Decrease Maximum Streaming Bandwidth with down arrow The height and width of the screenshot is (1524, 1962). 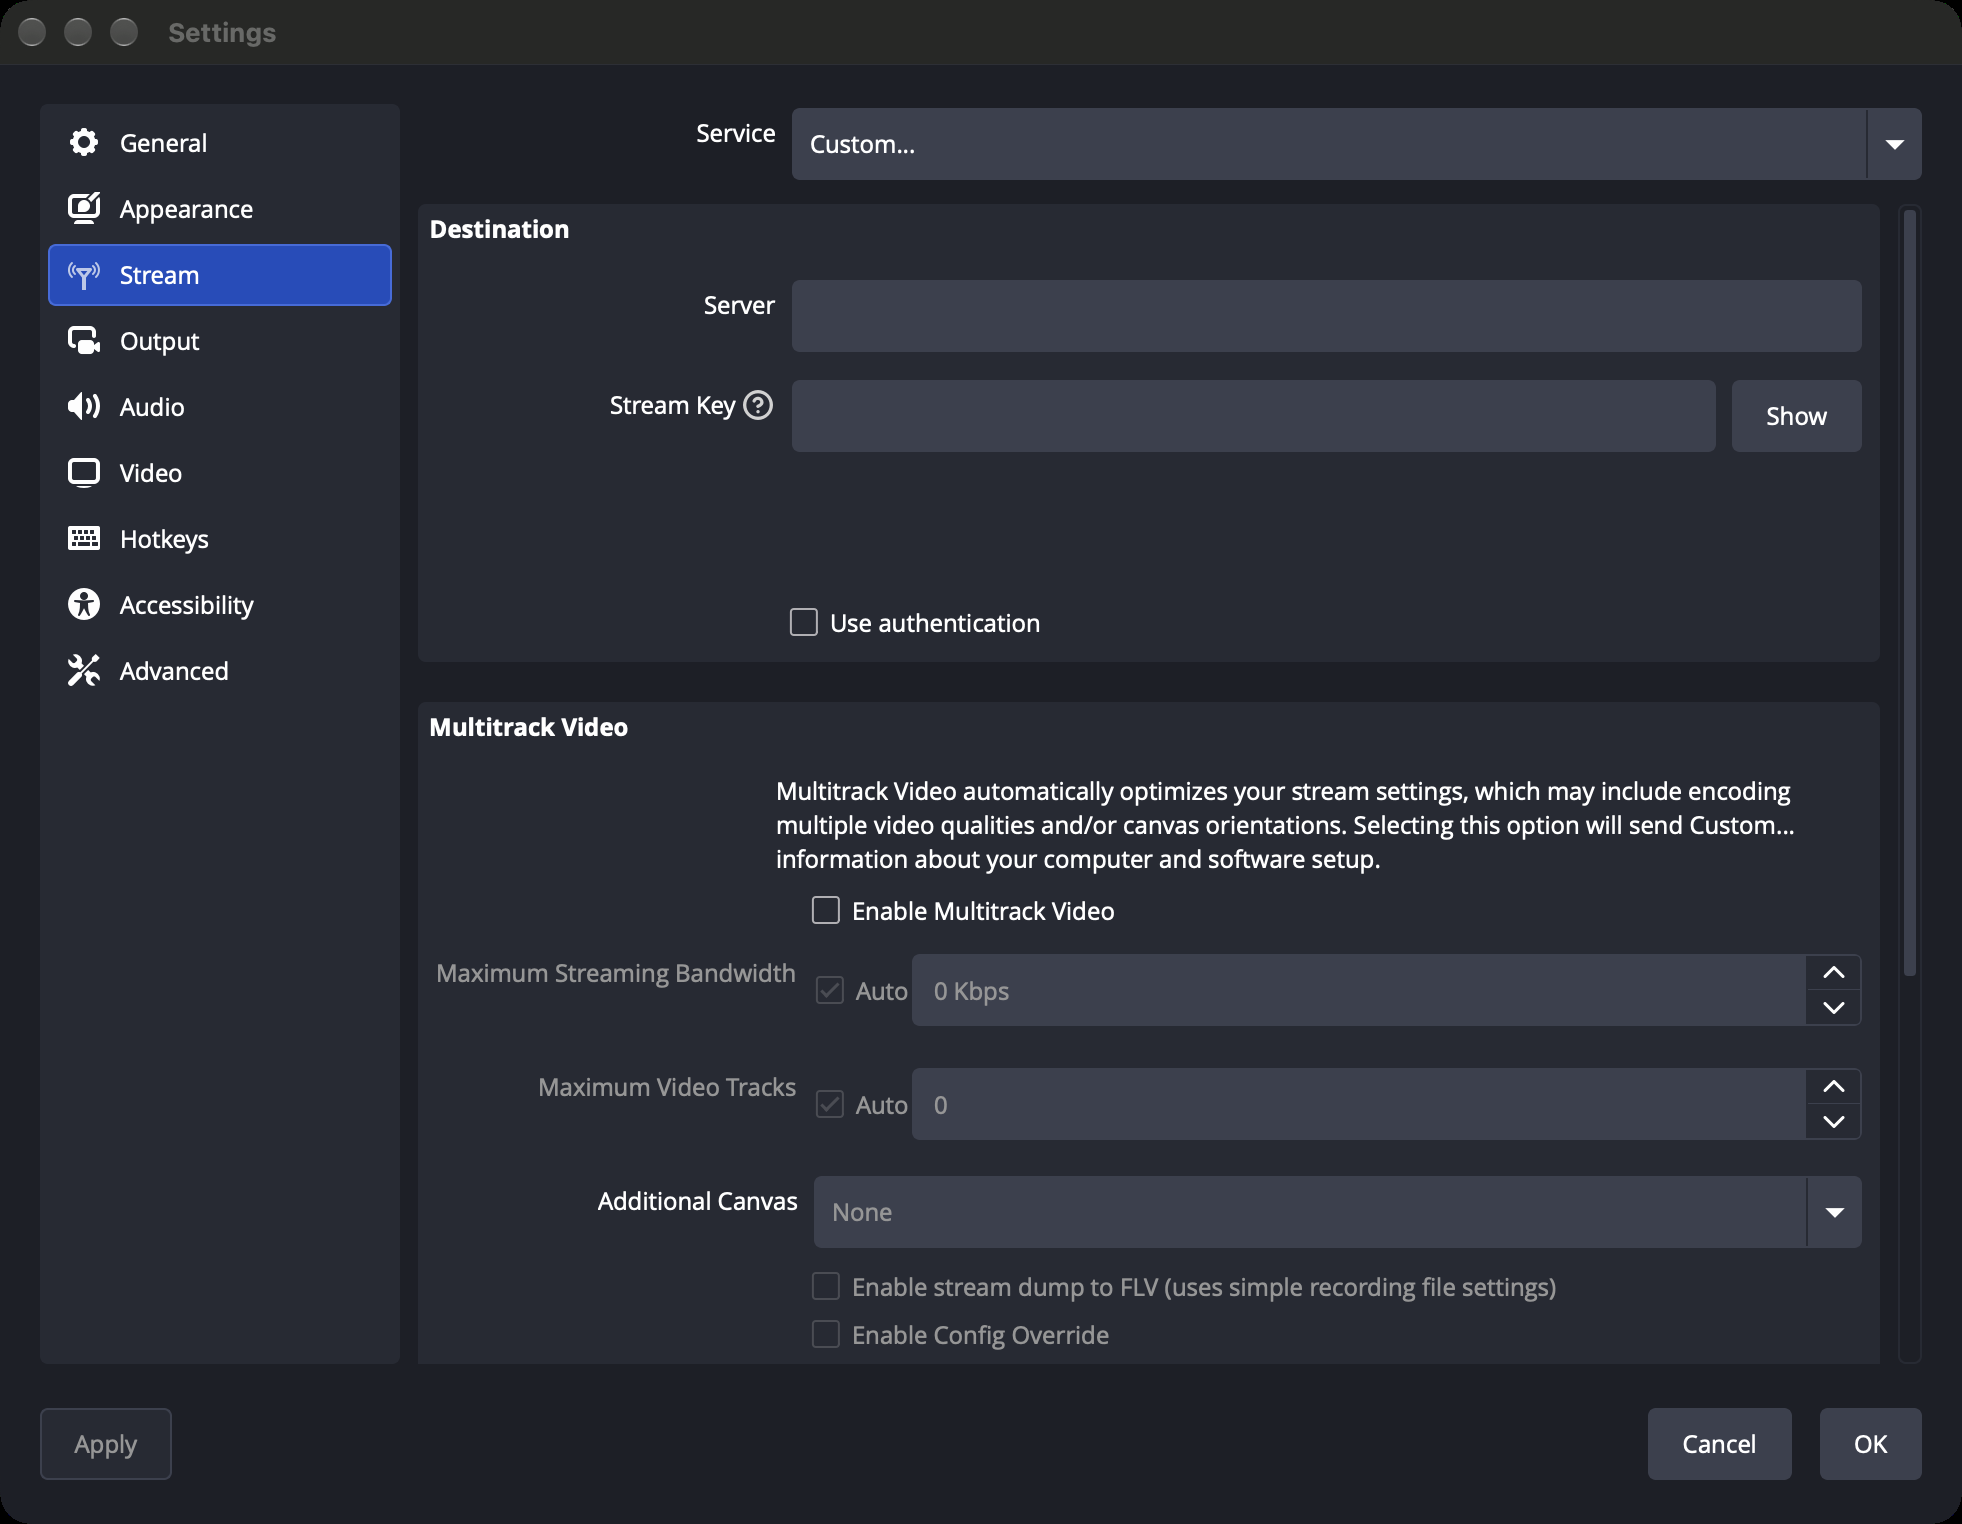tap(1834, 1008)
